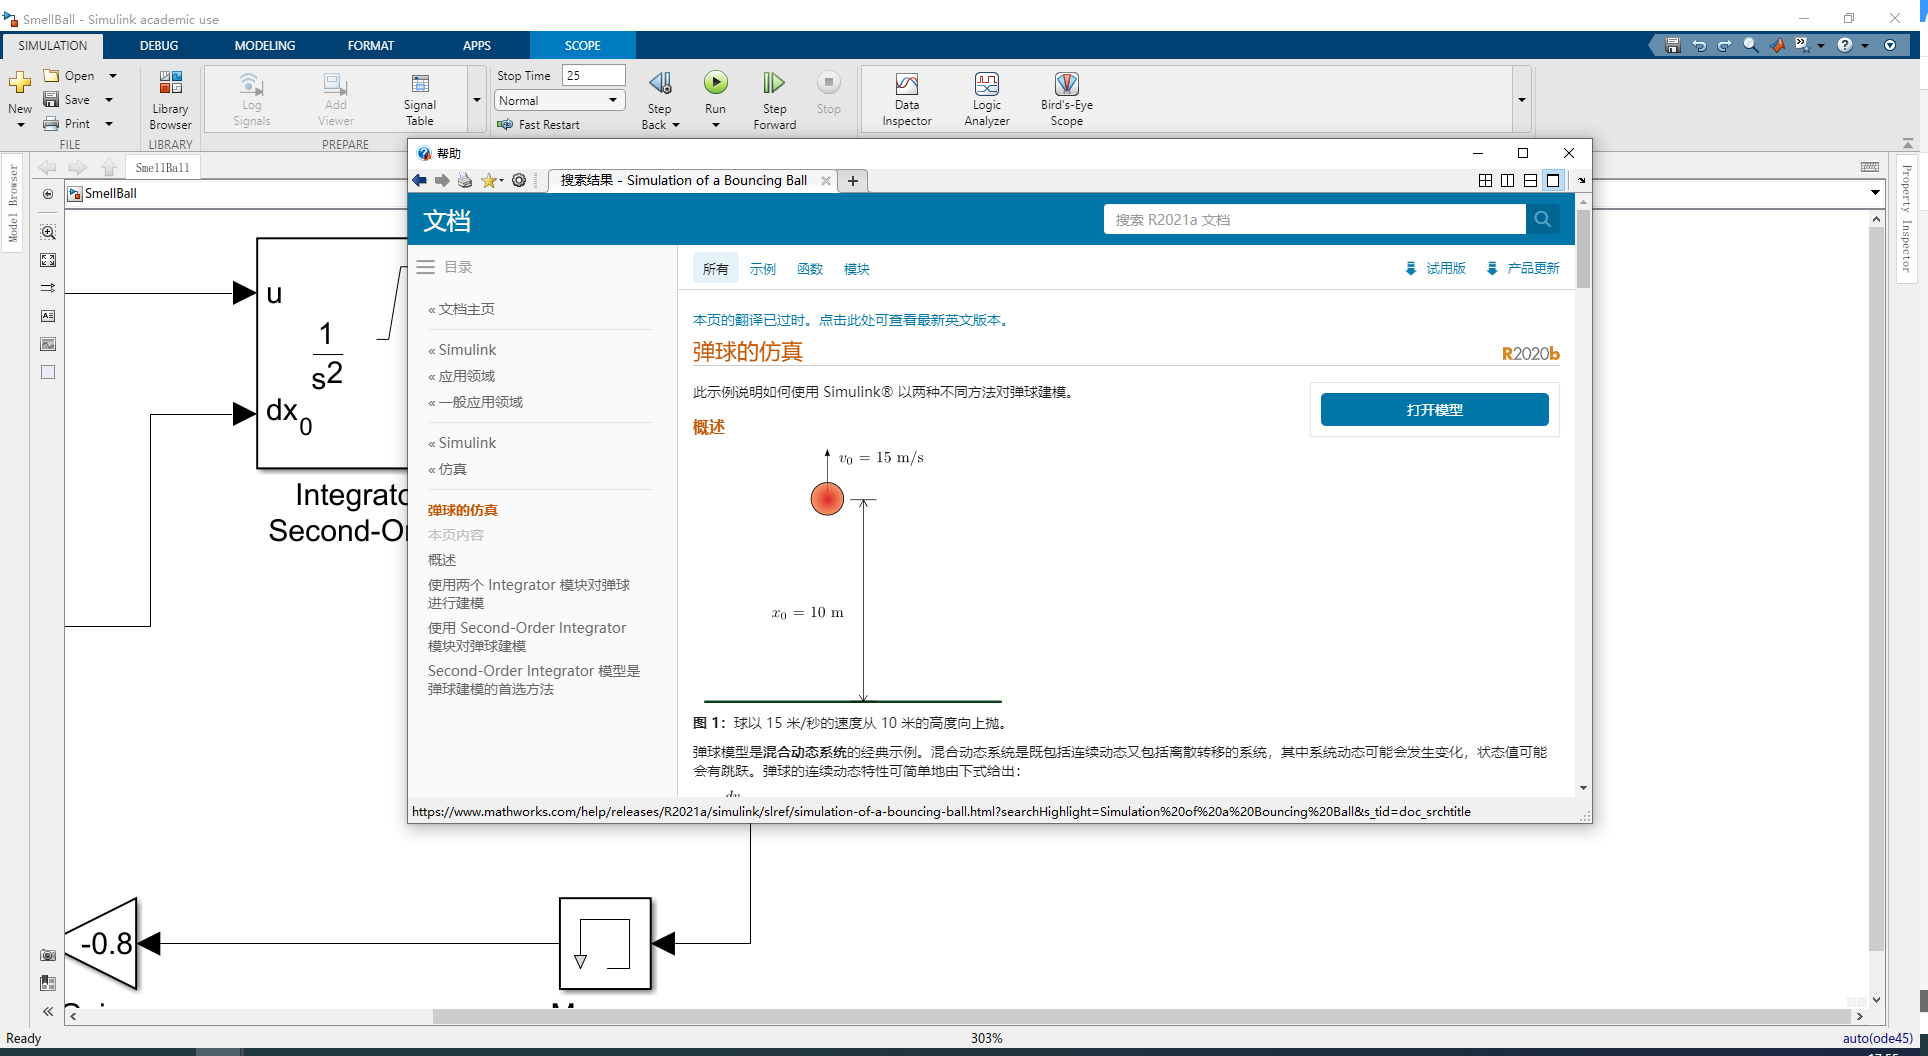Click Fit to View in canvas palette
Image resolution: width=1928 pixels, height=1056 pixels.
(48, 260)
